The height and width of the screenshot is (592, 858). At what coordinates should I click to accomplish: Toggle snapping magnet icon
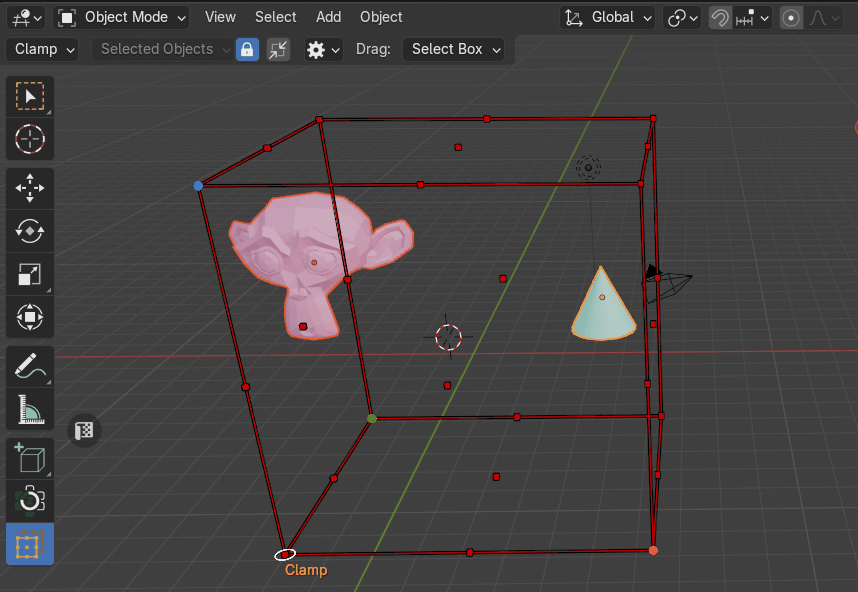(x=720, y=18)
